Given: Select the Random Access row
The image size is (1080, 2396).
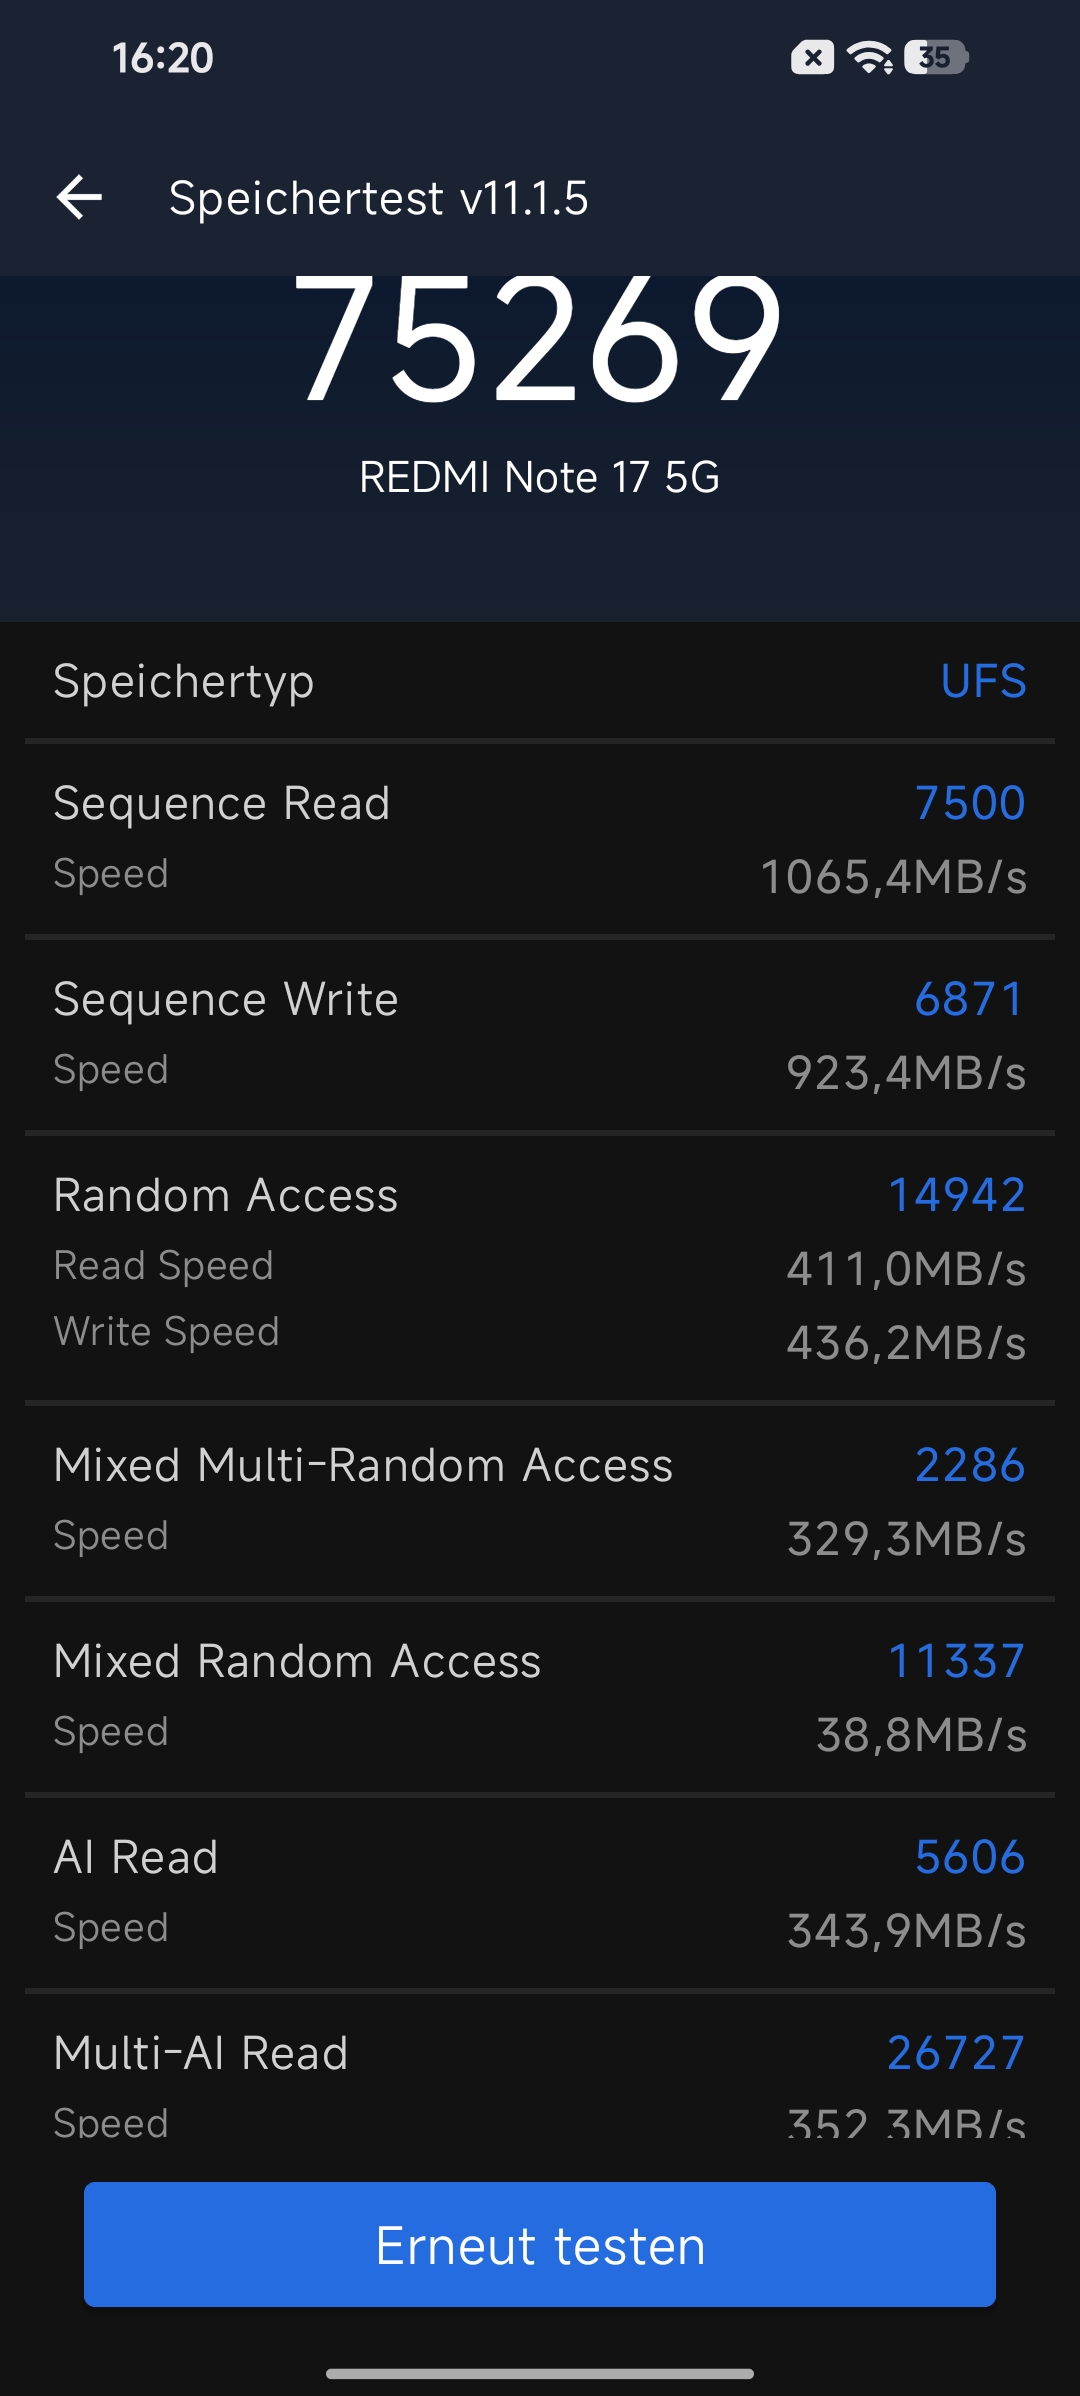Looking at the screenshot, I should click(x=540, y=1269).
